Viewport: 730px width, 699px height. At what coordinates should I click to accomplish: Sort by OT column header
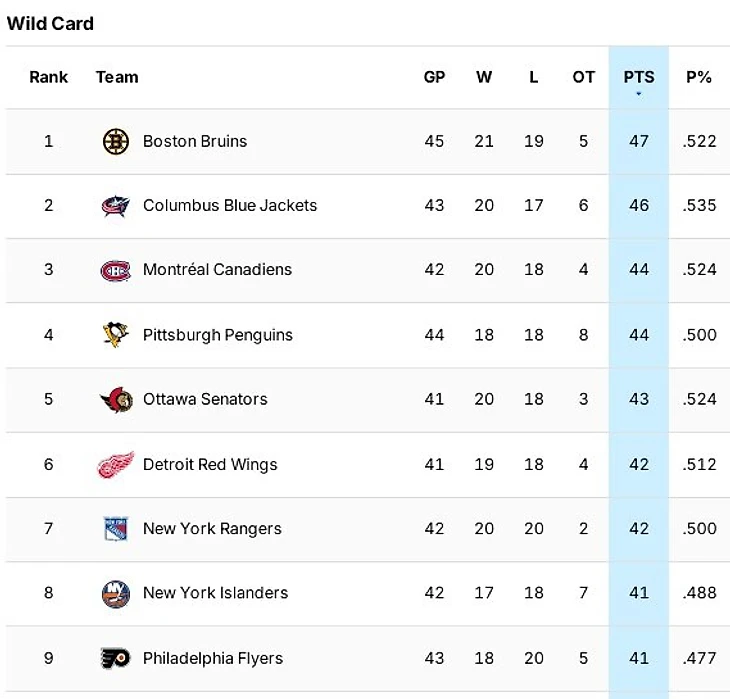coord(584,77)
